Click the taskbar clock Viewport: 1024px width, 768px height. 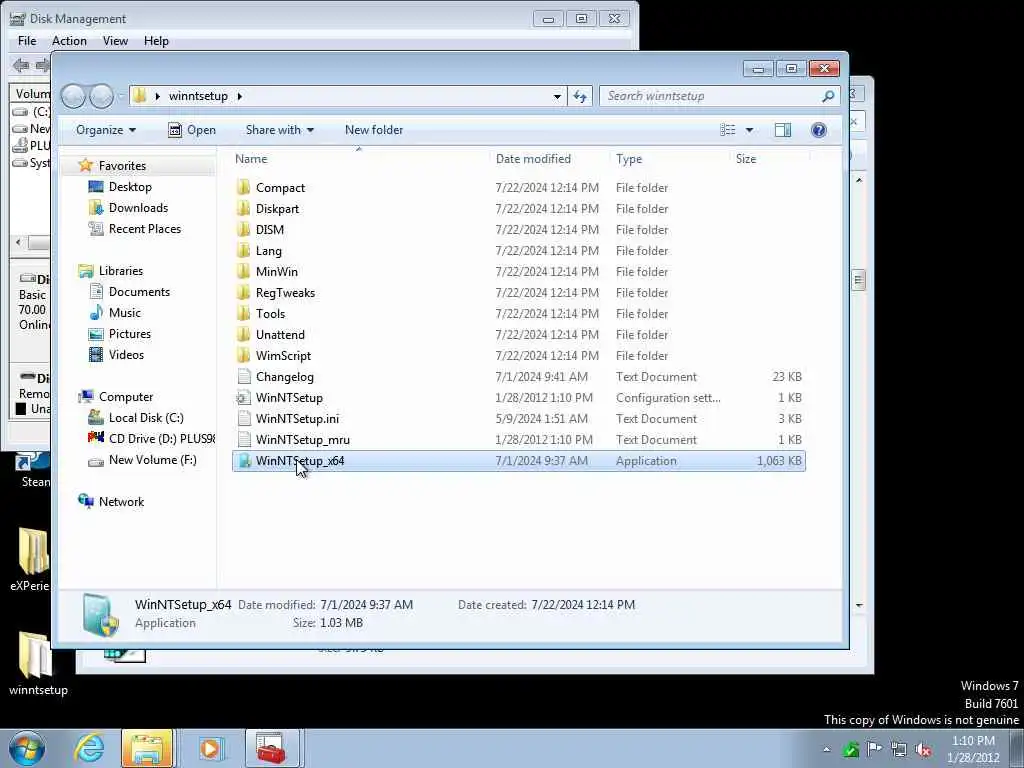[x=973, y=749]
